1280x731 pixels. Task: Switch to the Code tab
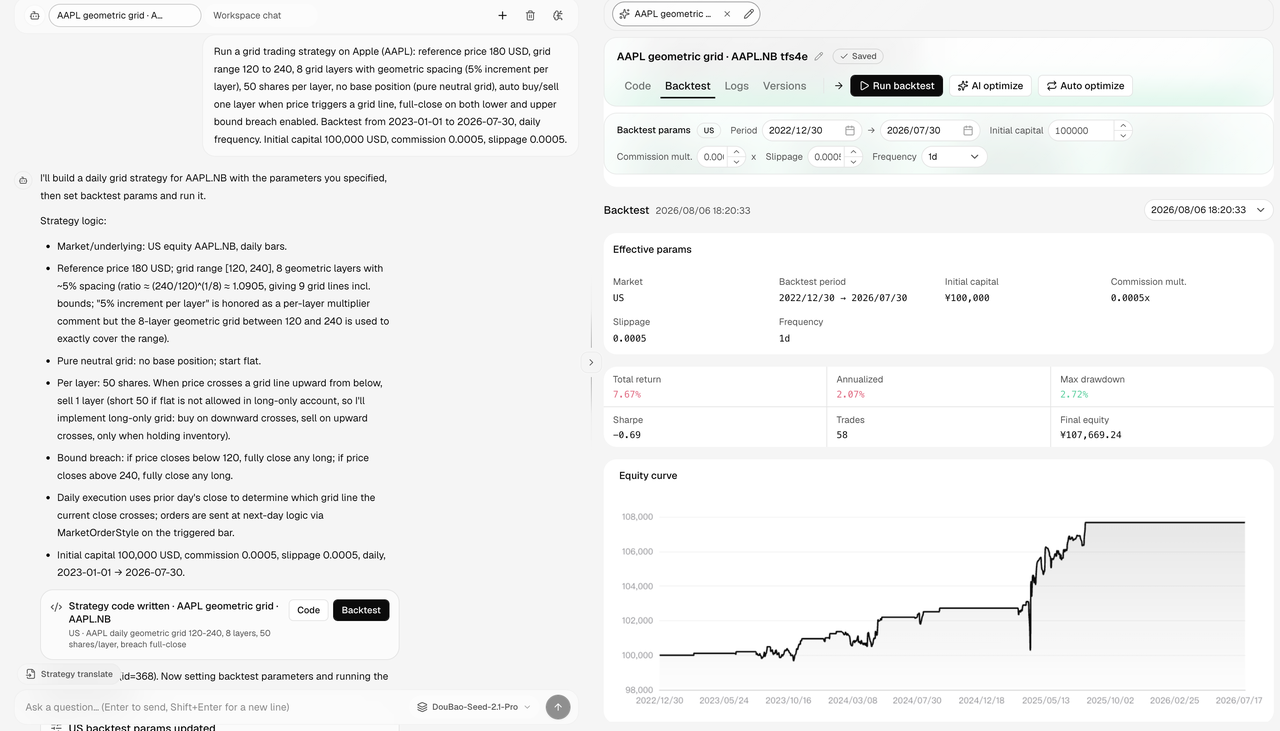coord(638,86)
